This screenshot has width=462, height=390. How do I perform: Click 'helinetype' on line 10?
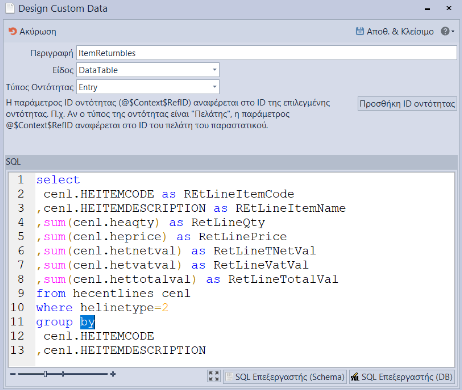click(x=117, y=307)
